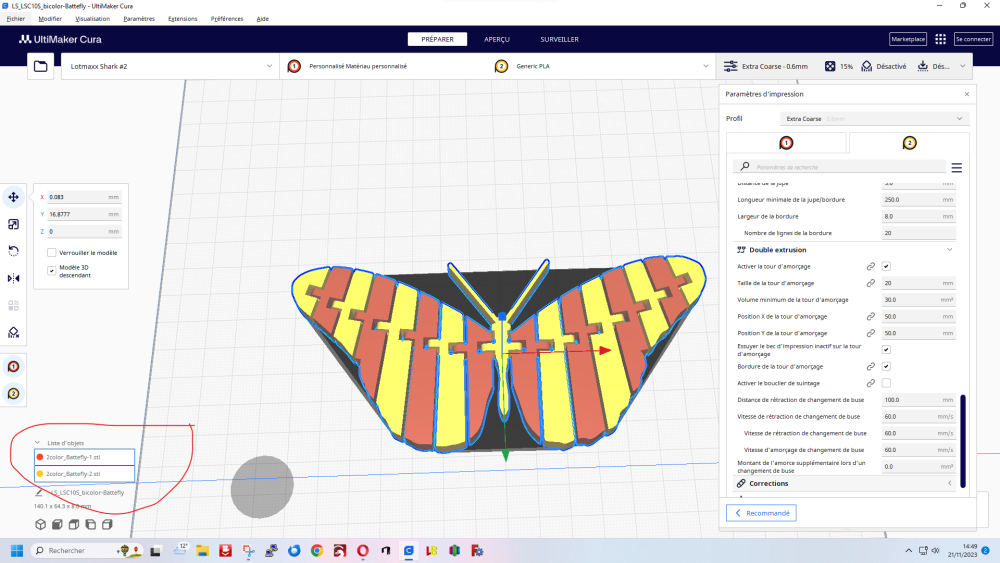Show hidden system tray icons chevron

908,550
